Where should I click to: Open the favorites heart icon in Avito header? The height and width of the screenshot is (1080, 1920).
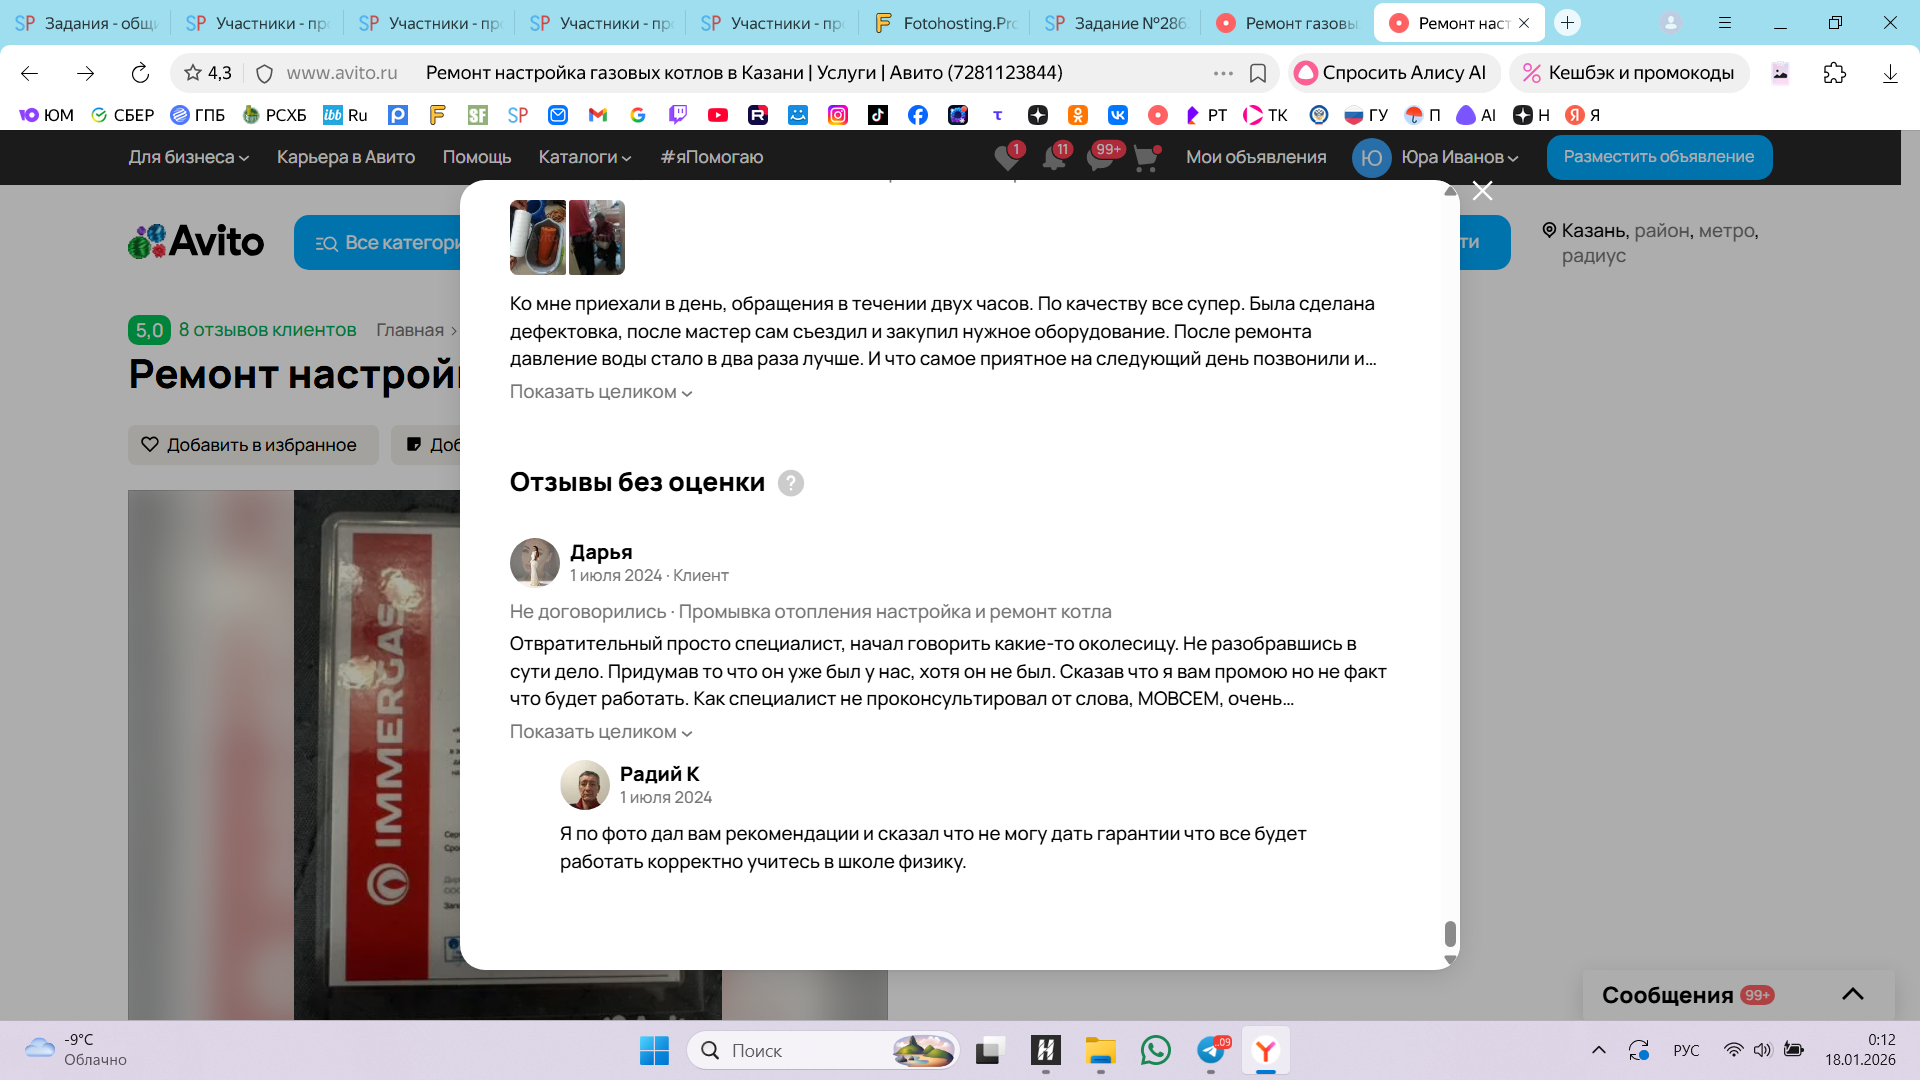(1007, 157)
